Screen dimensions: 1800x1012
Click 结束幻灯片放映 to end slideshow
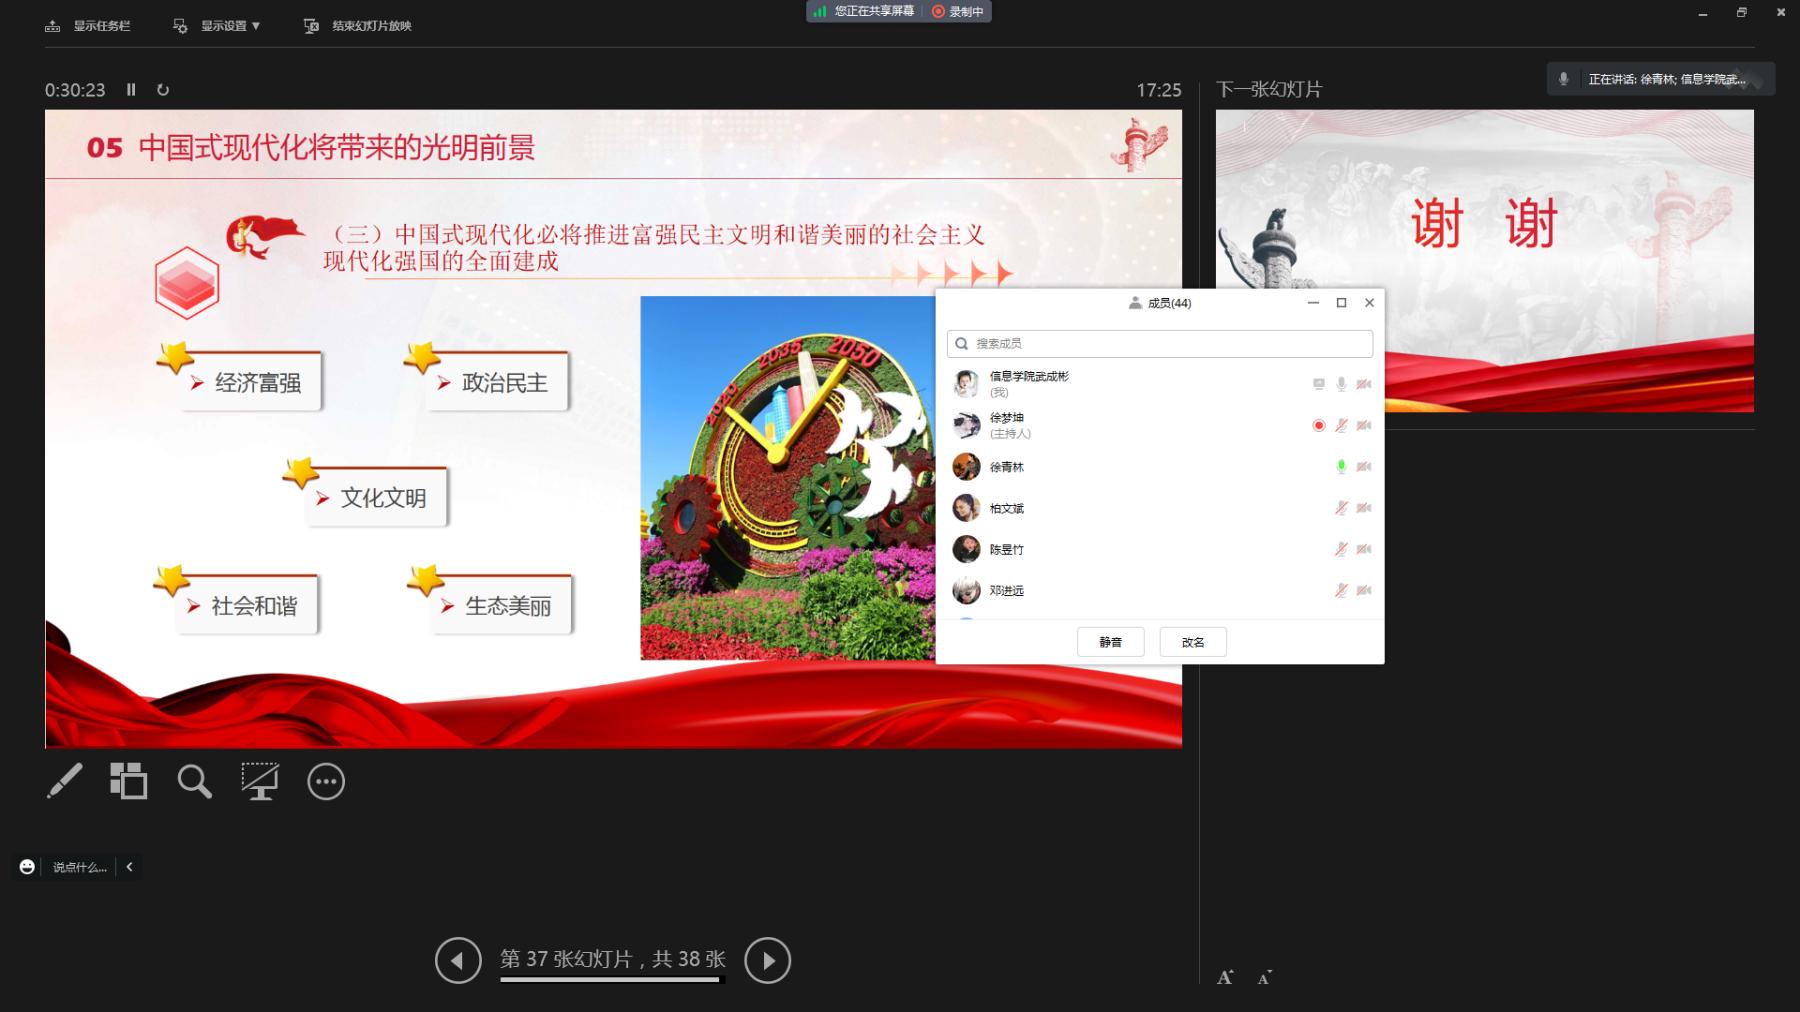pos(358,26)
